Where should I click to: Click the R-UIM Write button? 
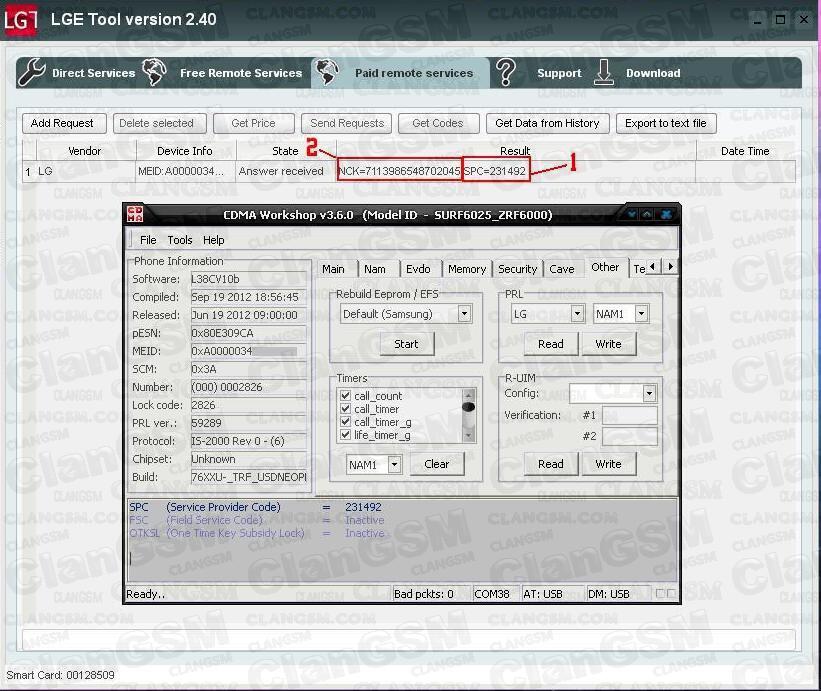point(608,464)
